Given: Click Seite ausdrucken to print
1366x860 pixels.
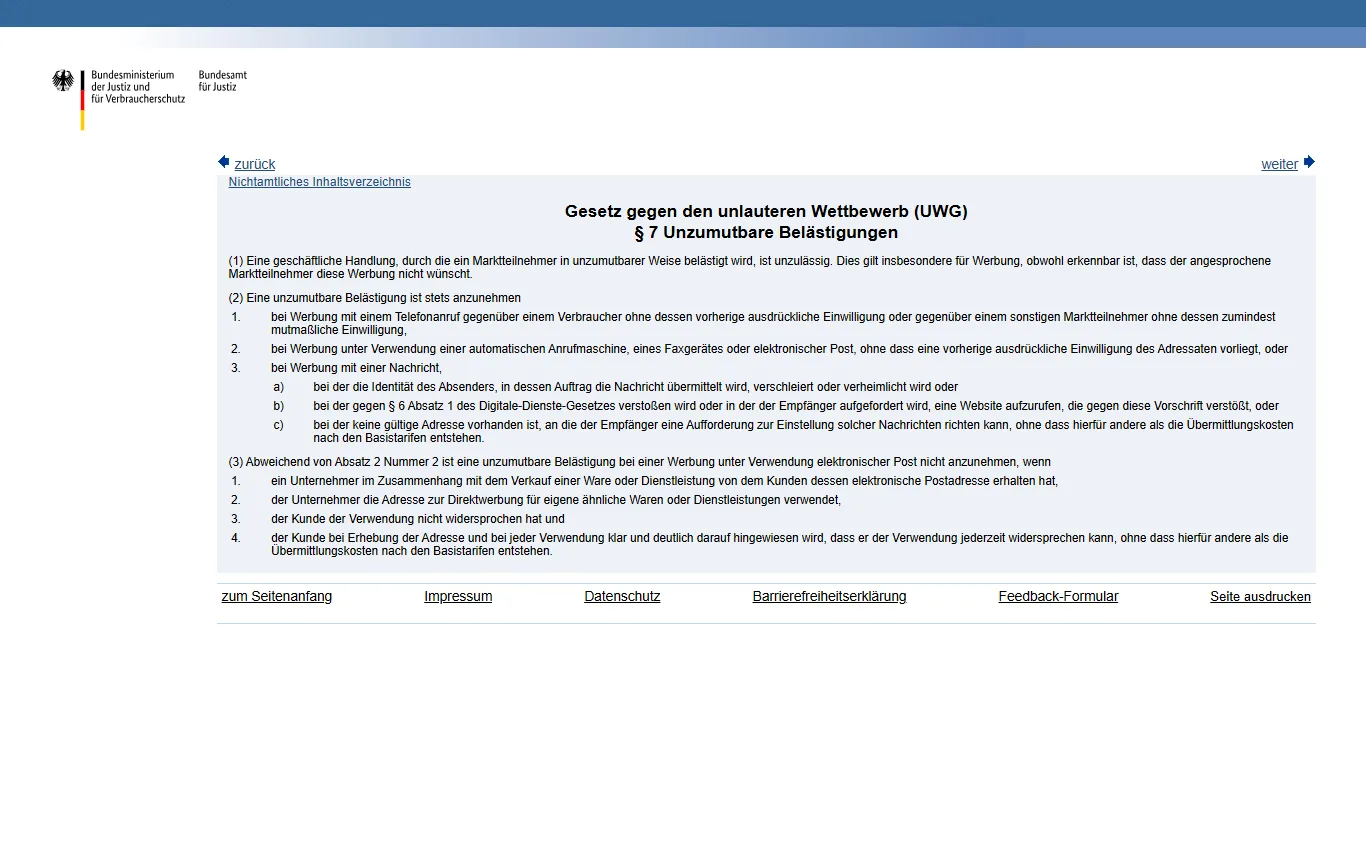Looking at the screenshot, I should tap(1260, 596).
